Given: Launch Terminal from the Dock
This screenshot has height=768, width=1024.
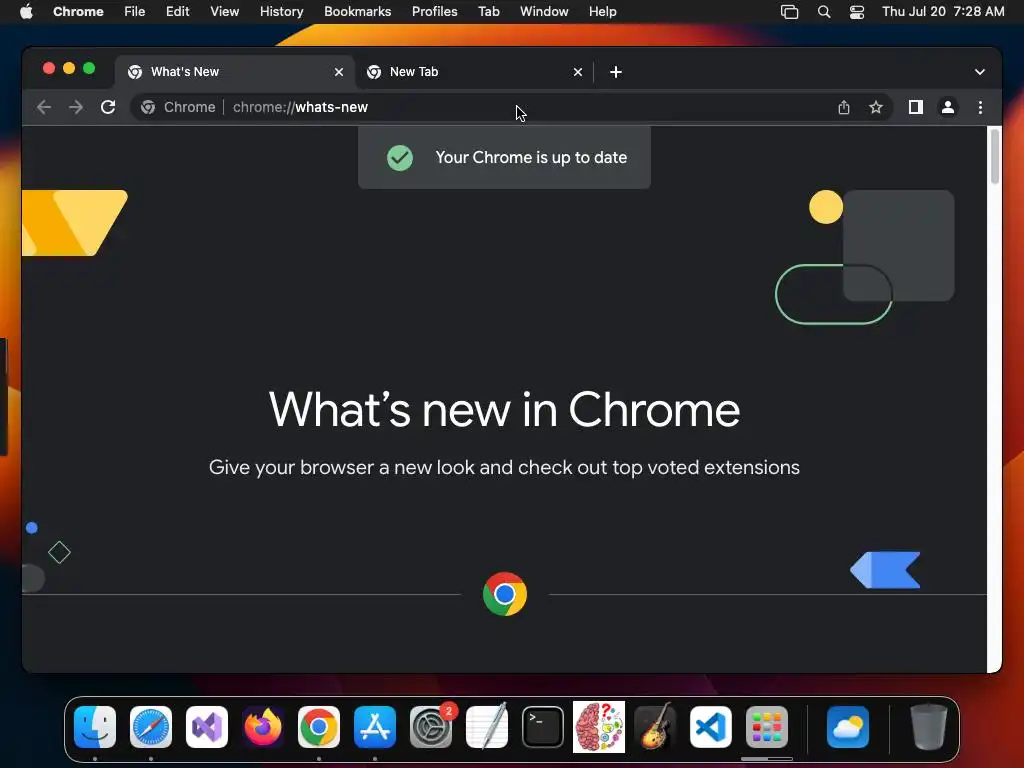Looking at the screenshot, I should point(543,727).
